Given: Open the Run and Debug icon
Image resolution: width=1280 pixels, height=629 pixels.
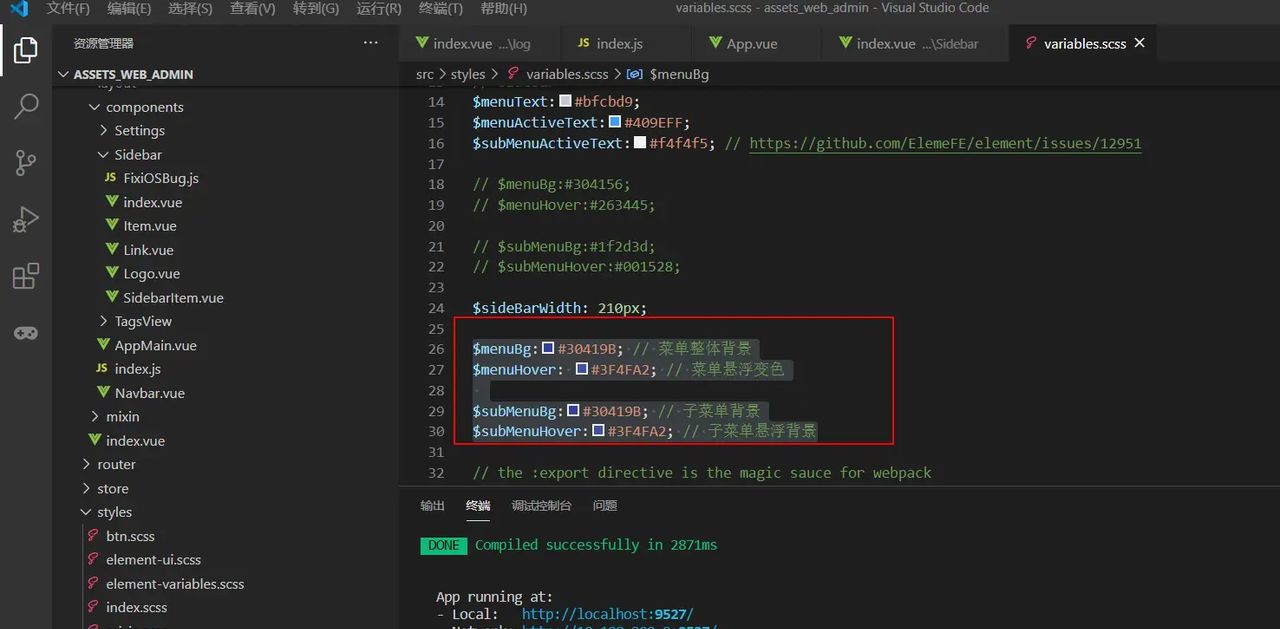Looking at the screenshot, I should (26, 219).
